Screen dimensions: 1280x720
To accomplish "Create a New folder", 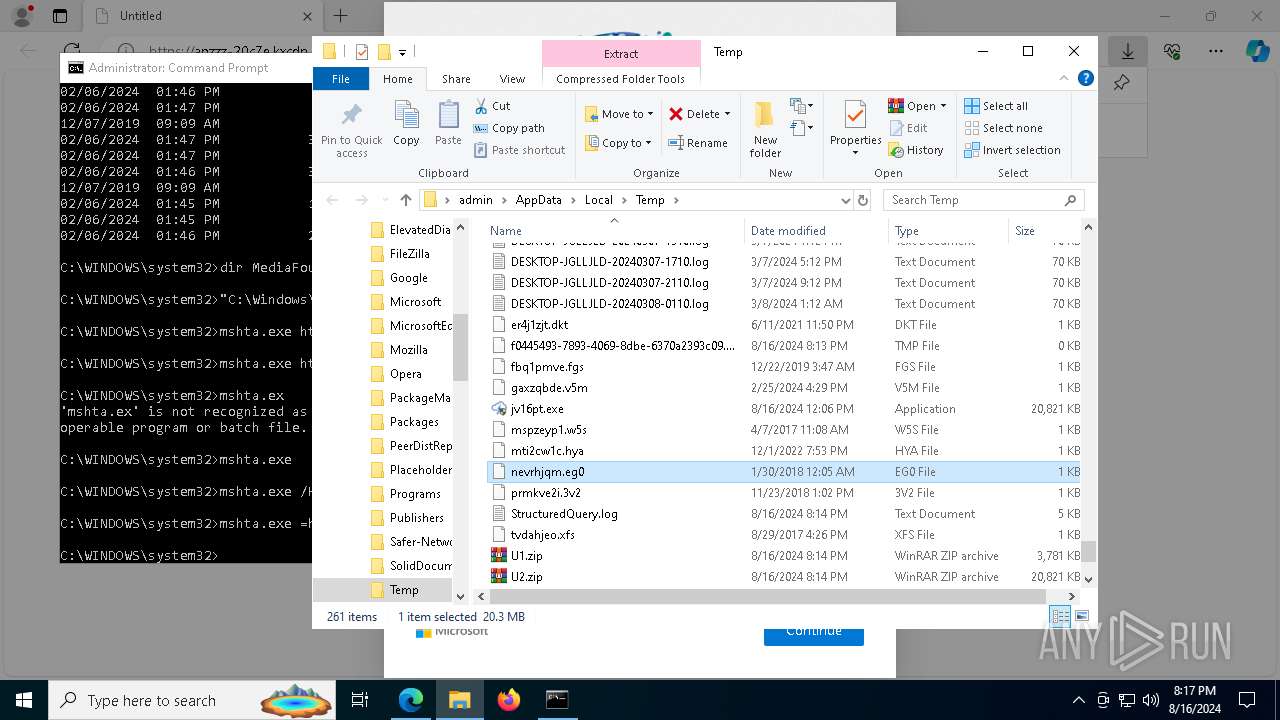I will 765,129.
